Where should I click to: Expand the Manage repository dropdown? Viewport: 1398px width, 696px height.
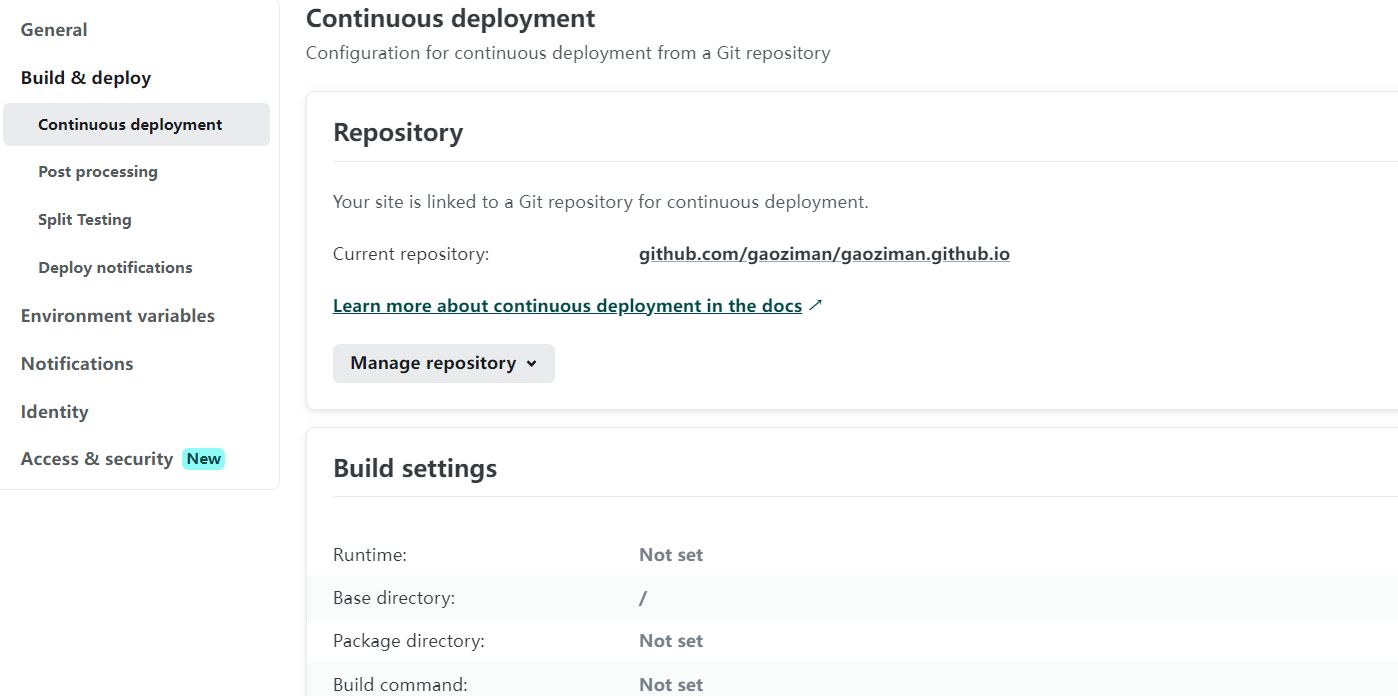click(x=443, y=363)
